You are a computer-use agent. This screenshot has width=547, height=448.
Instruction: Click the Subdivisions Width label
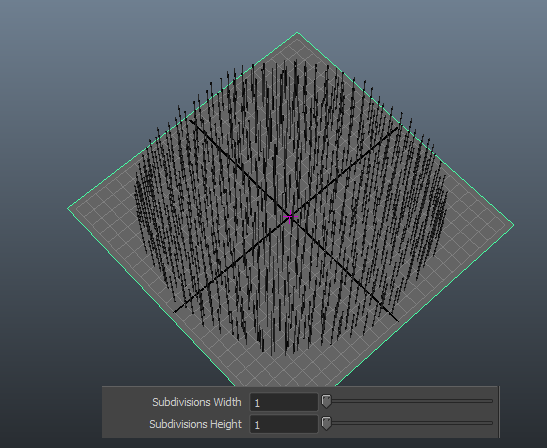pyautogui.click(x=197, y=402)
